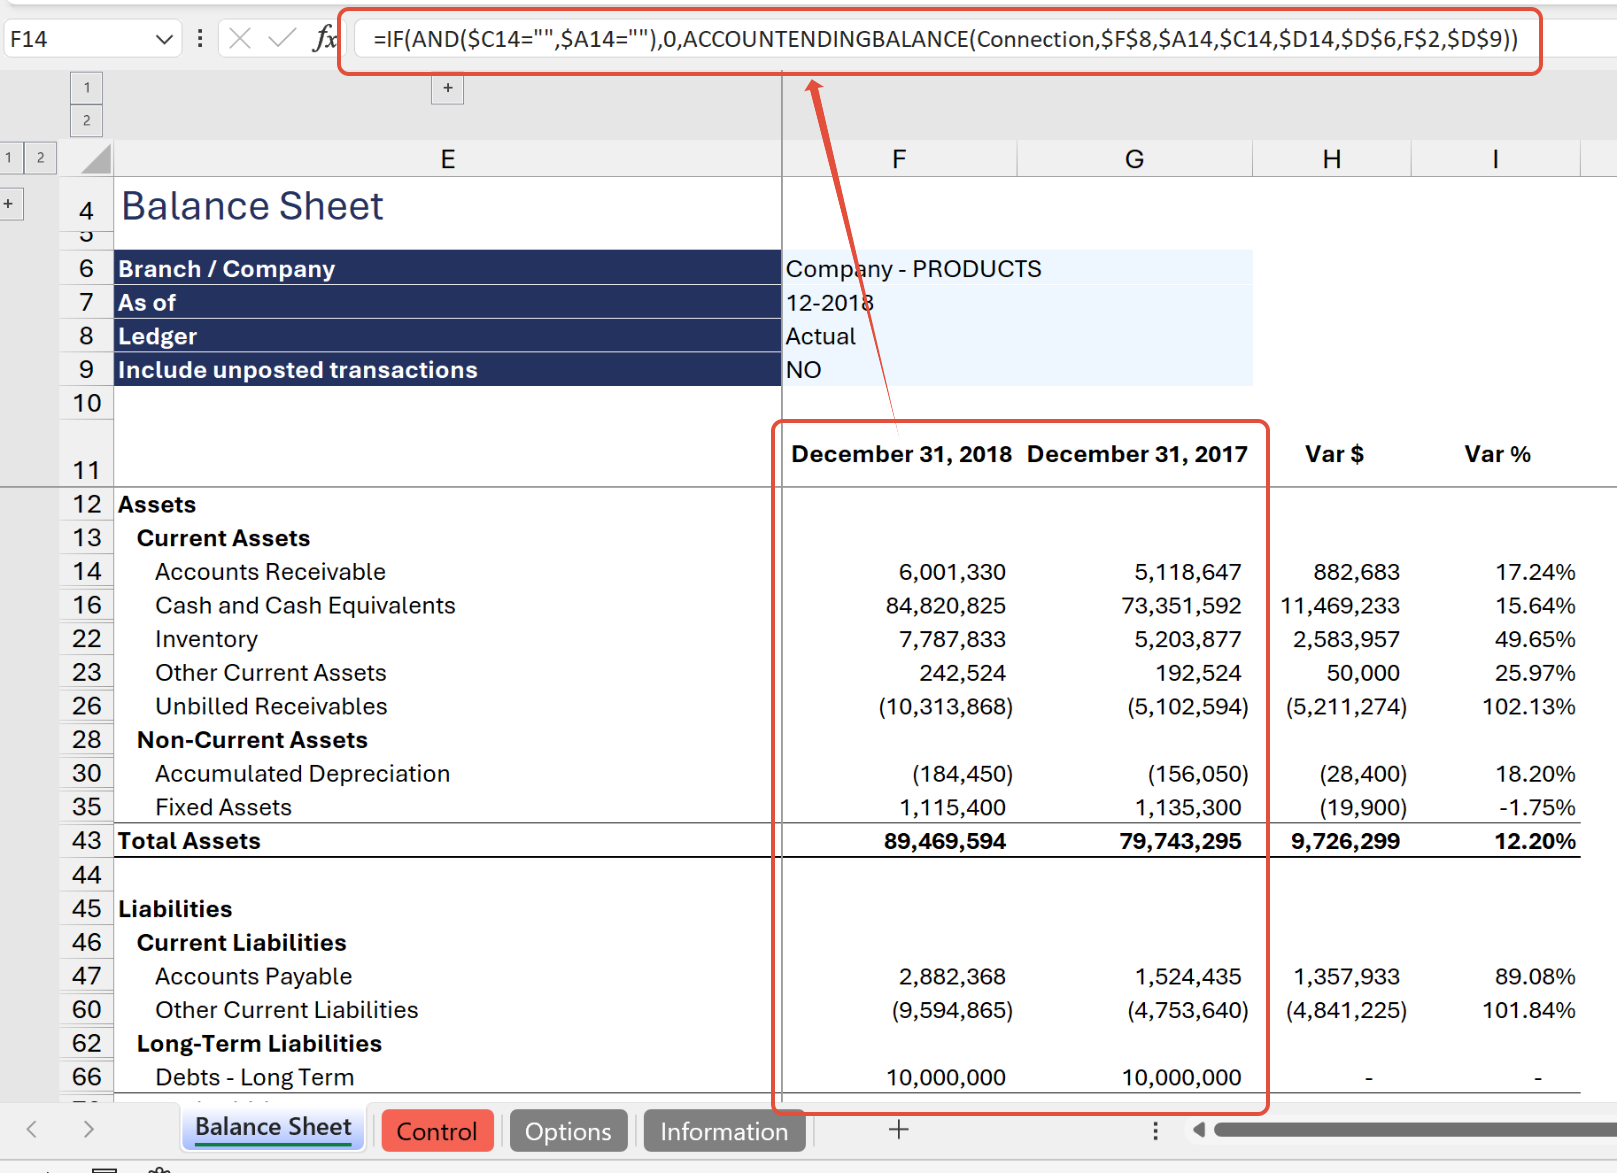Click next sheet navigation arrow

coord(89,1130)
